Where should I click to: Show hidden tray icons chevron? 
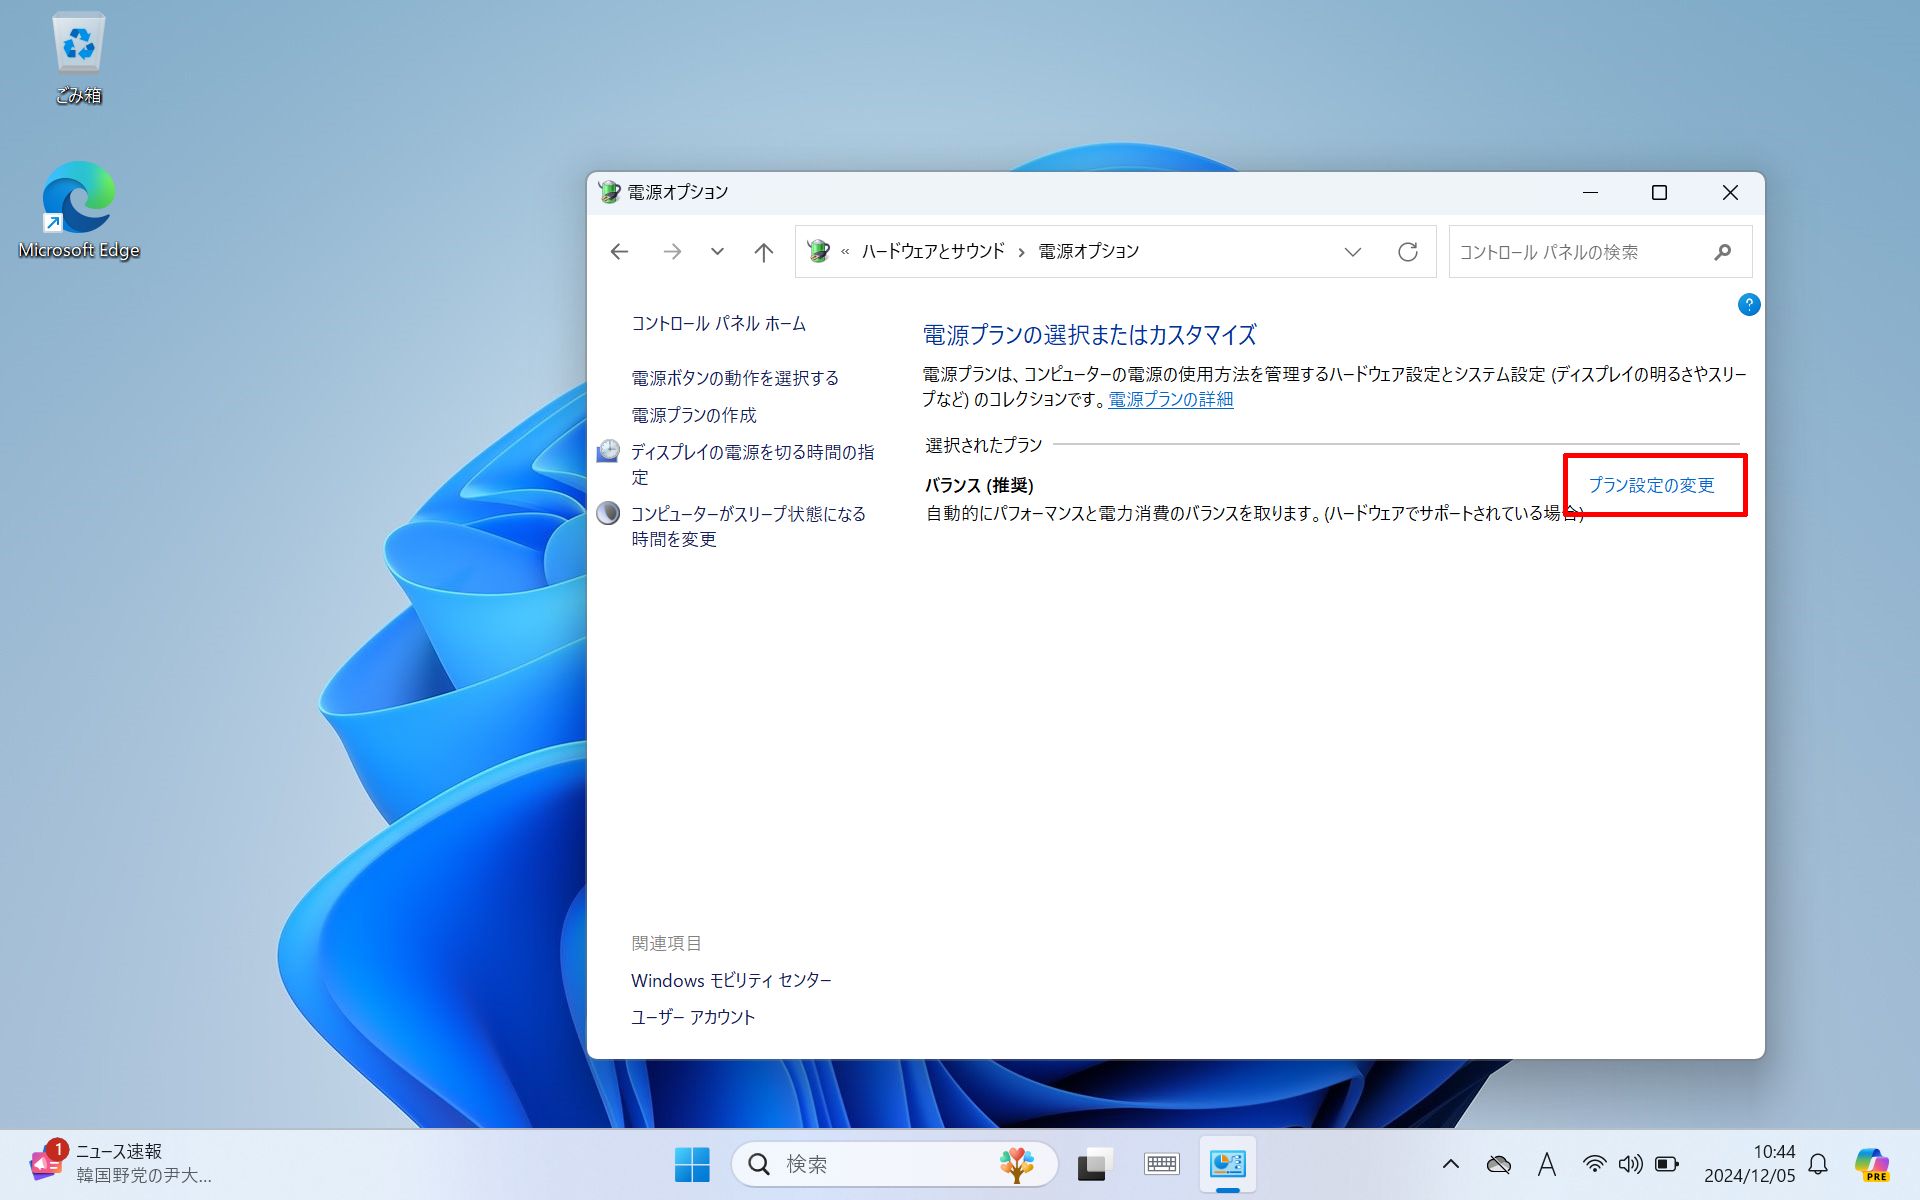(x=1451, y=1164)
